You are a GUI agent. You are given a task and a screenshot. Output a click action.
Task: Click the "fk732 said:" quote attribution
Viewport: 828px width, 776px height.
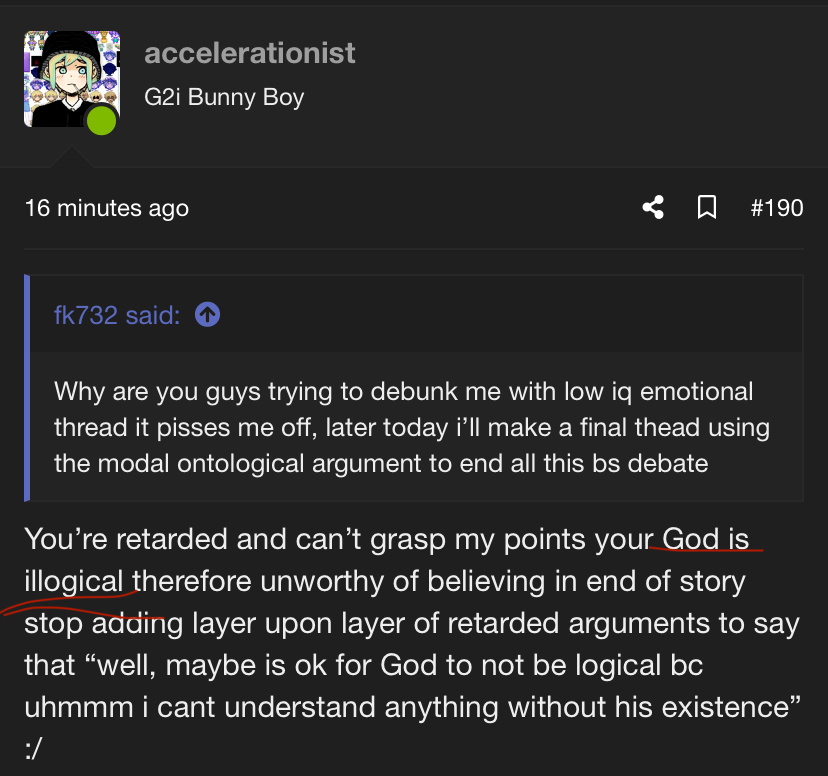coord(117,315)
